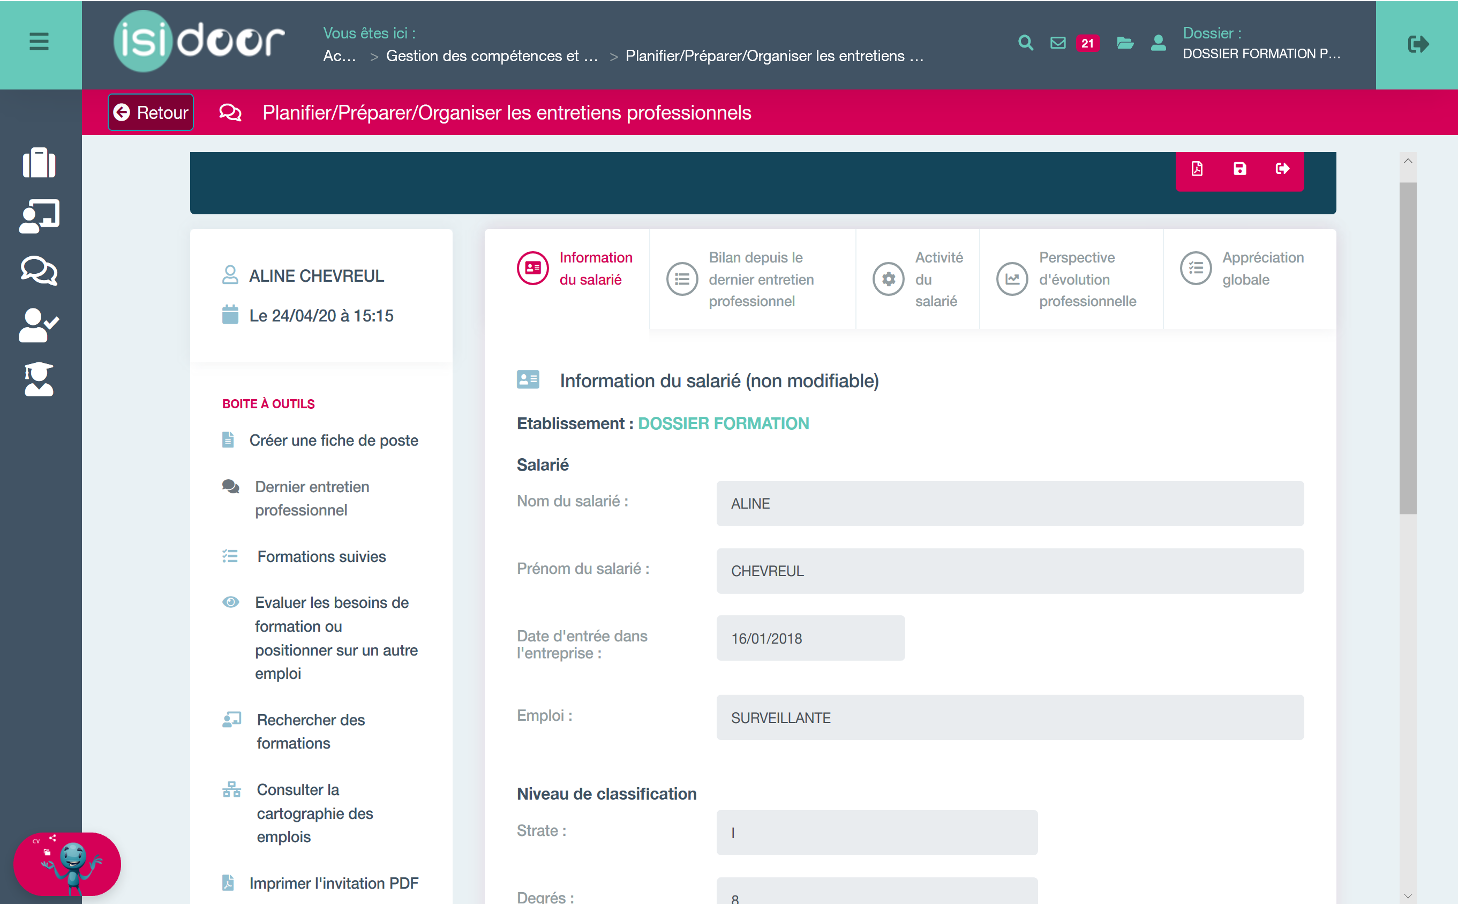Click the mascot chatbot assistant bubble
Screen dimensions: 1458x904
(x=68, y=864)
